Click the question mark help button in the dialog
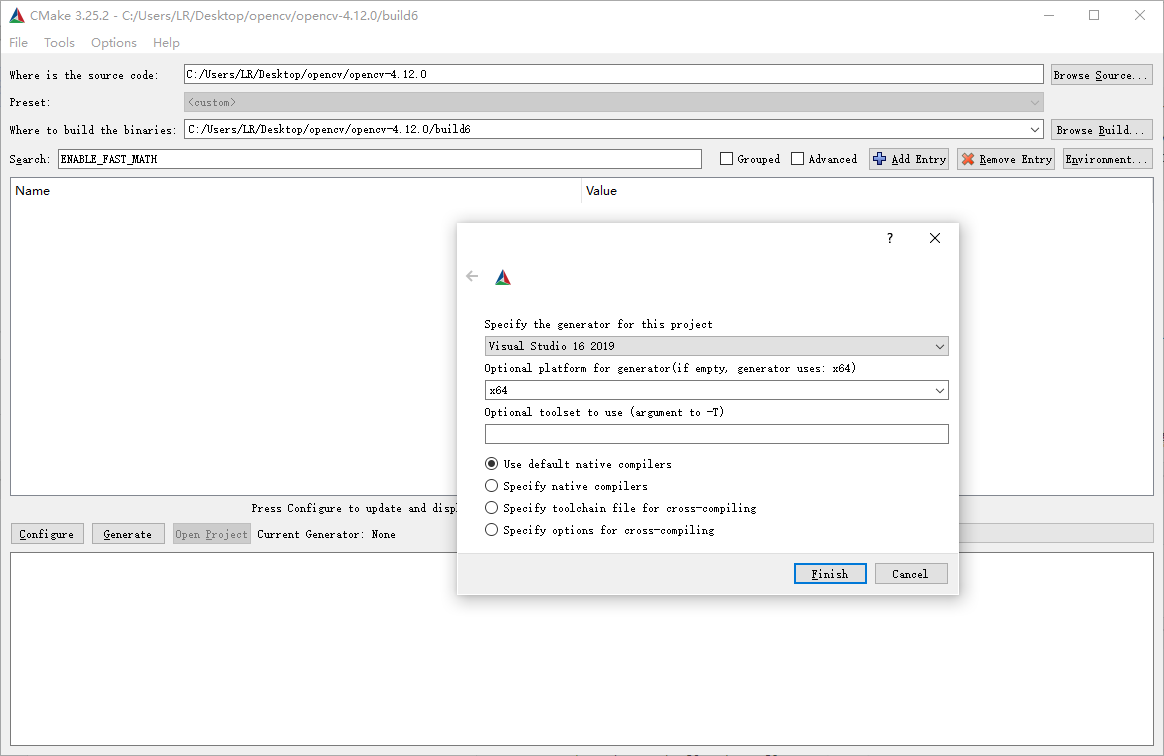The width and height of the screenshot is (1164, 756). (889, 238)
